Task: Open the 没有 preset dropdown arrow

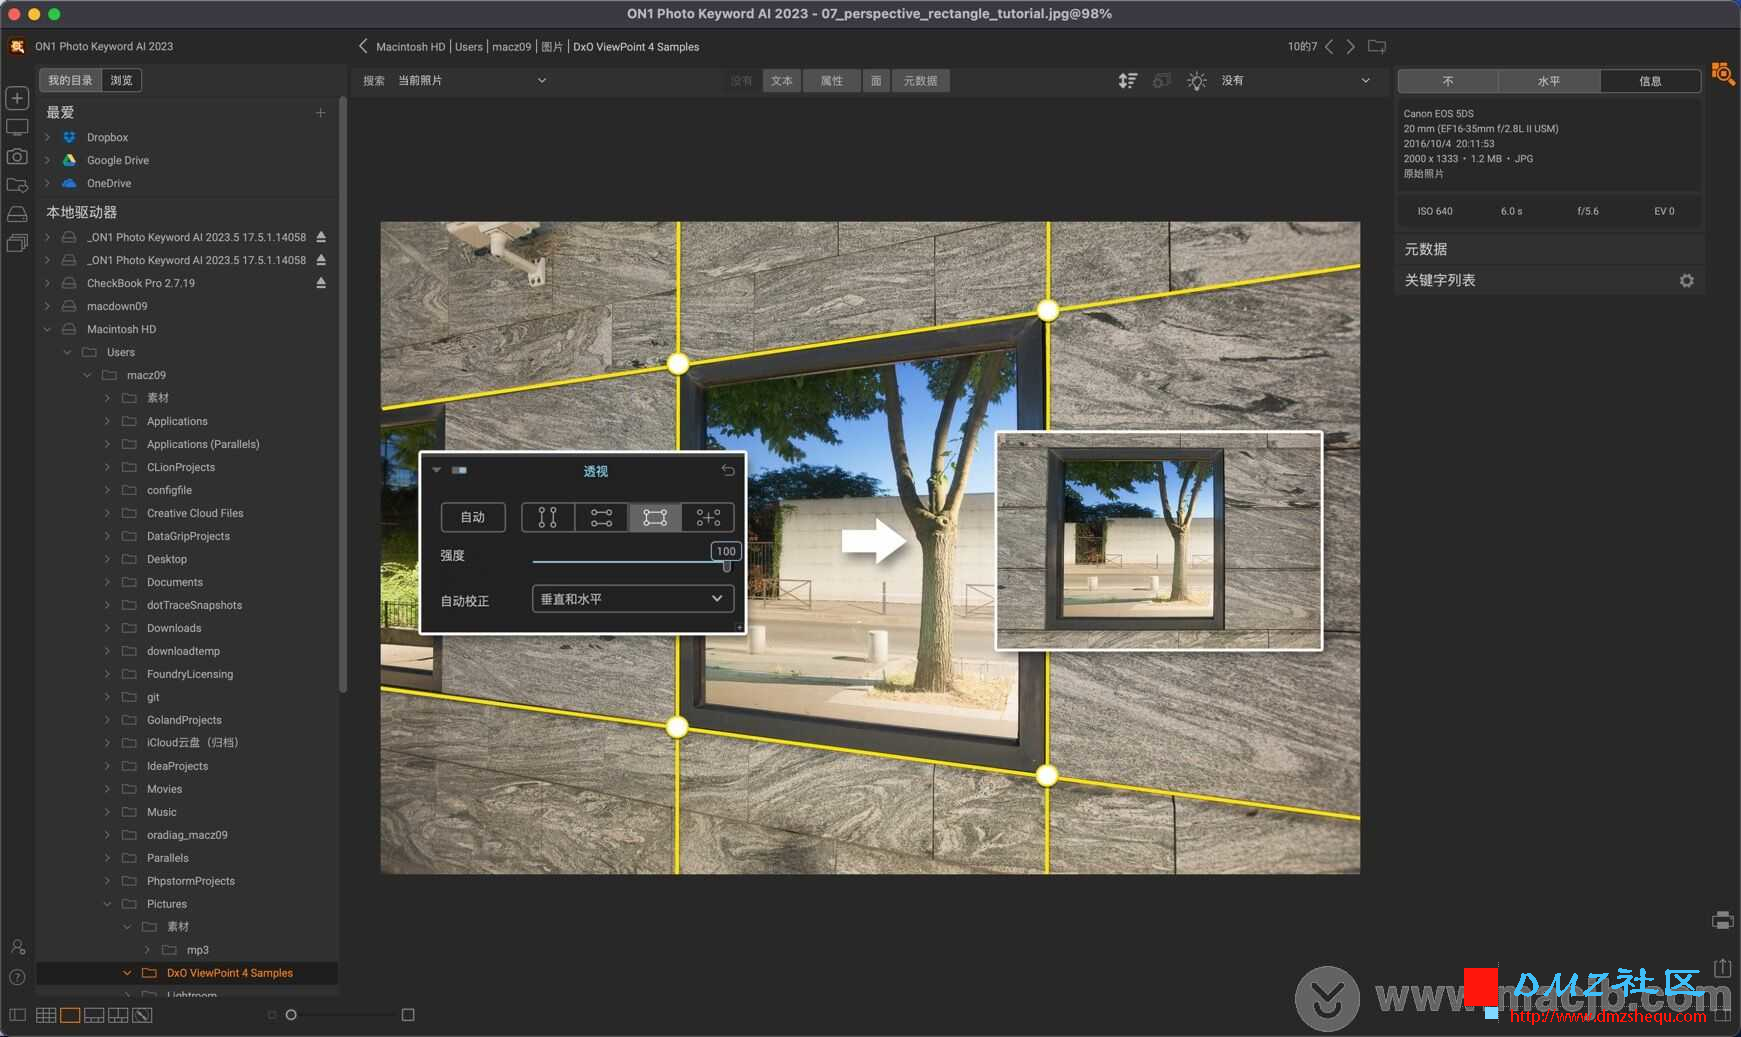Action: pyautogui.click(x=1366, y=81)
